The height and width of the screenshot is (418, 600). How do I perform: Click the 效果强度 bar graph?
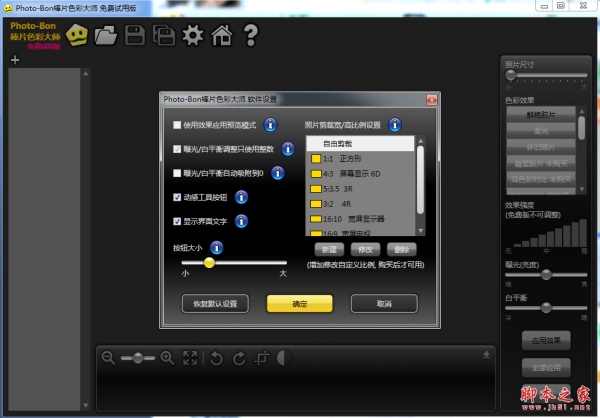548,233
